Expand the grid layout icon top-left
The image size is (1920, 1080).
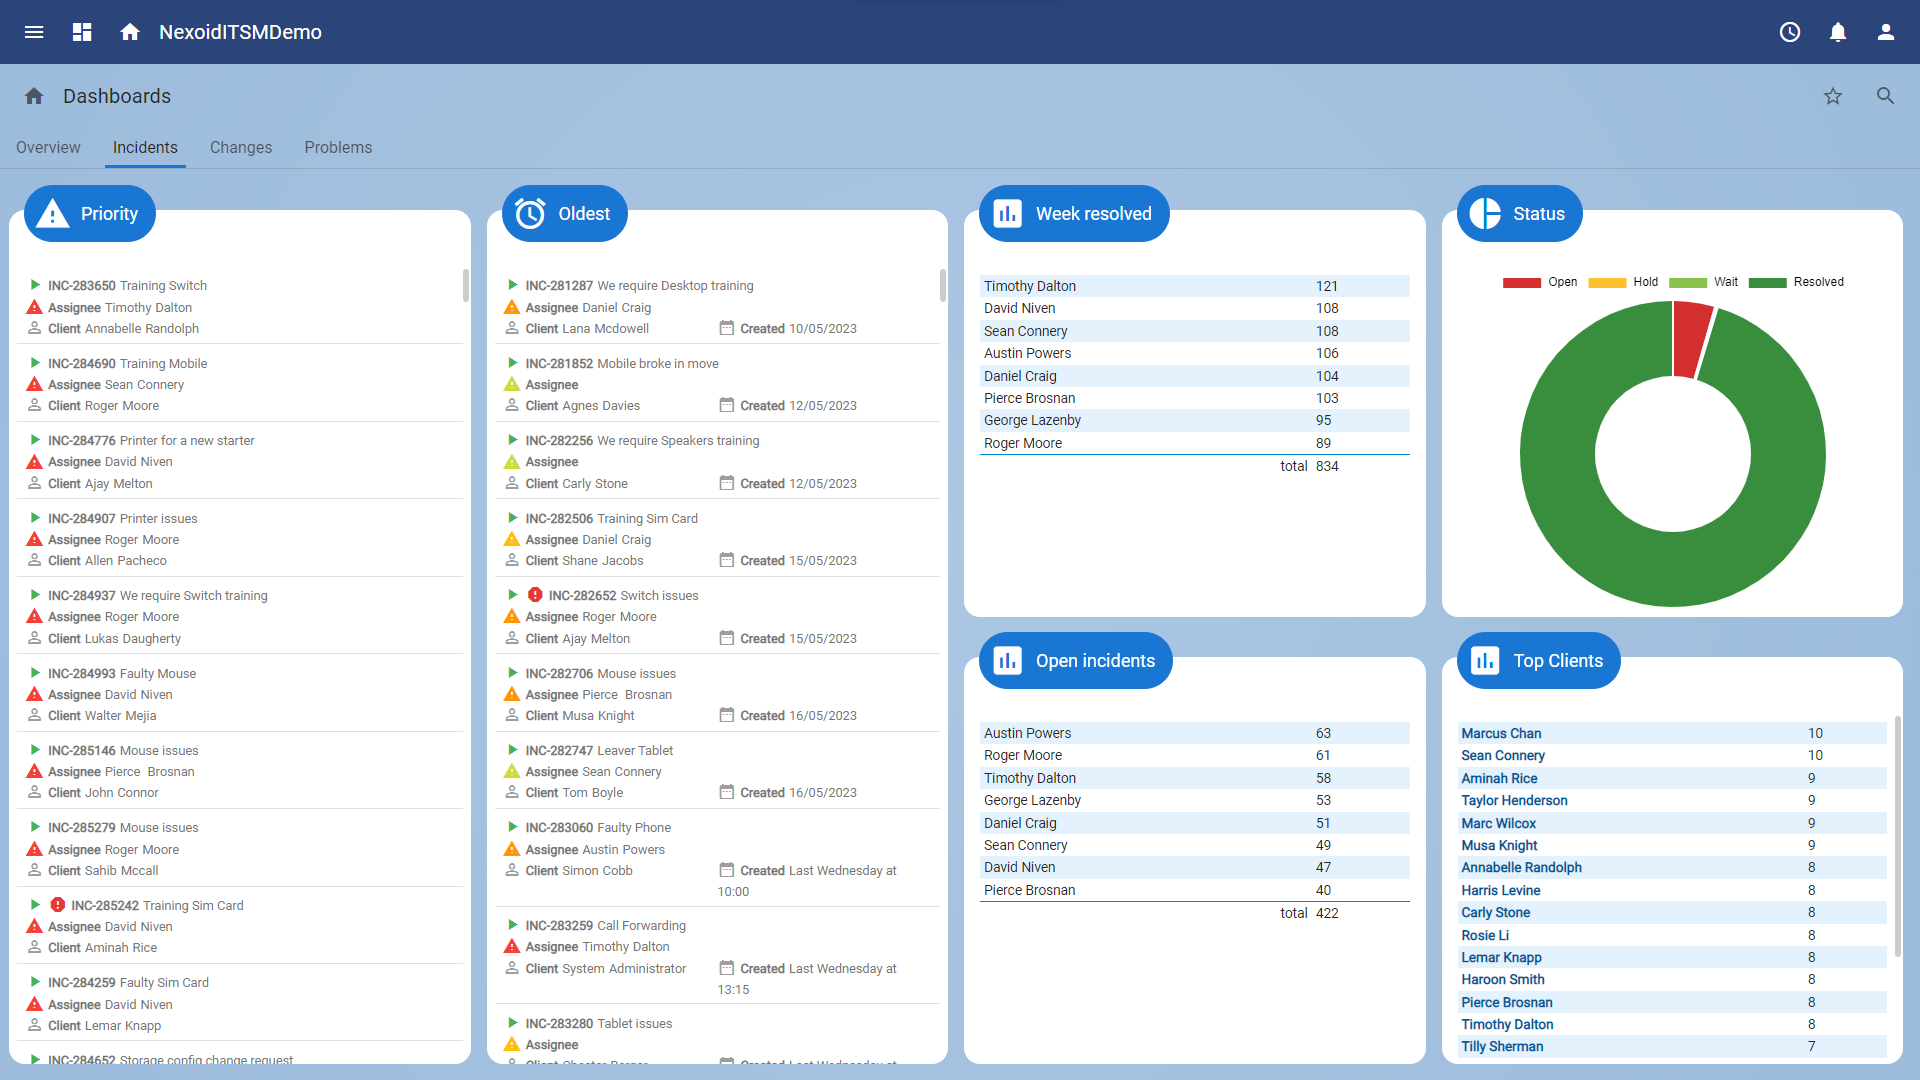(x=82, y=32)
